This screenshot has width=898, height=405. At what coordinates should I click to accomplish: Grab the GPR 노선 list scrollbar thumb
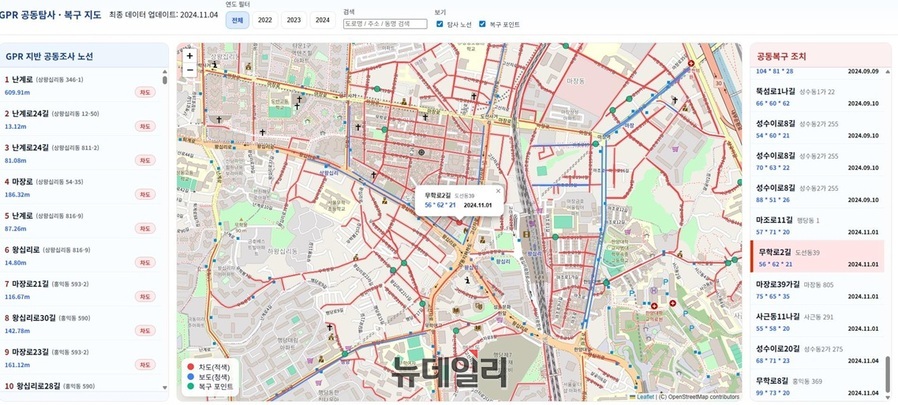(x=165, y=81)
